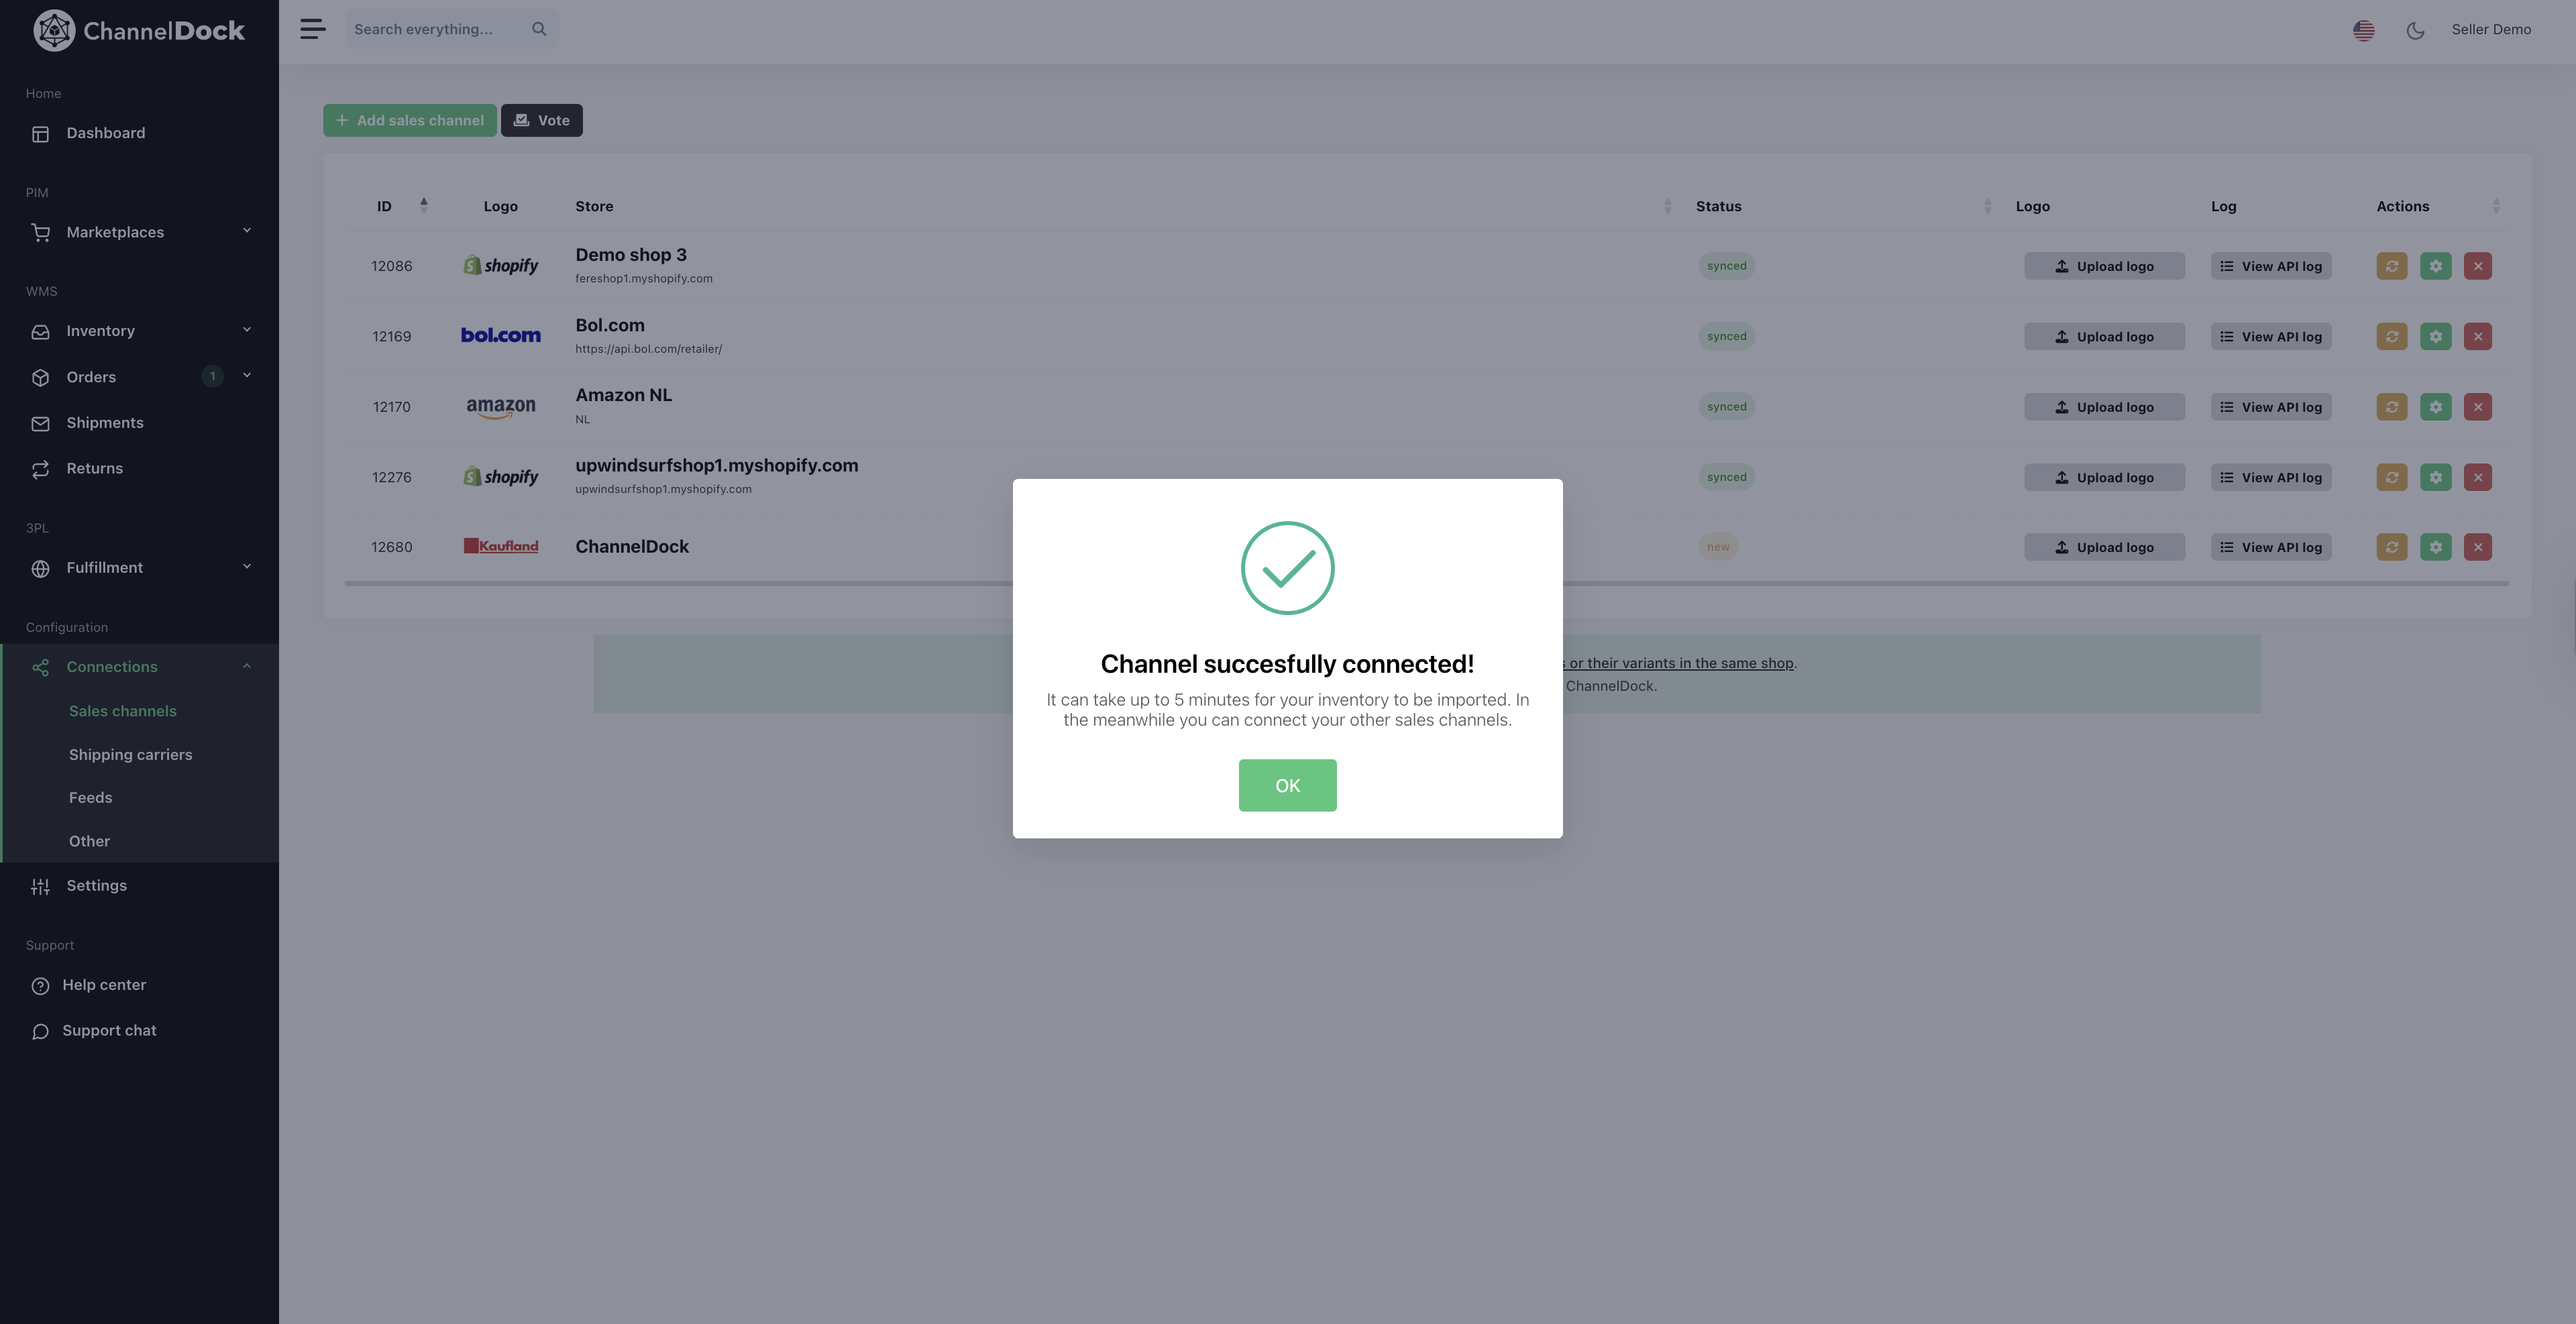Select Shipping carriers submenu item

click(x=130, y=755)
